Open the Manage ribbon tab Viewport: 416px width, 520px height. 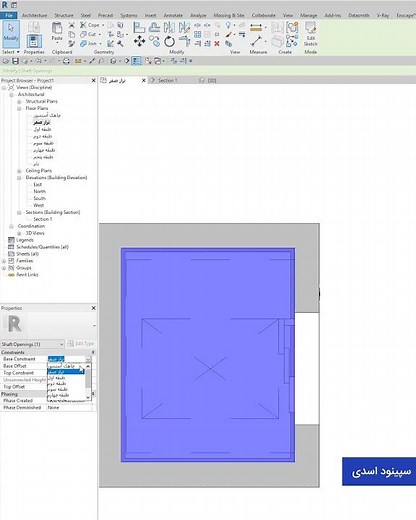point(308,15)
